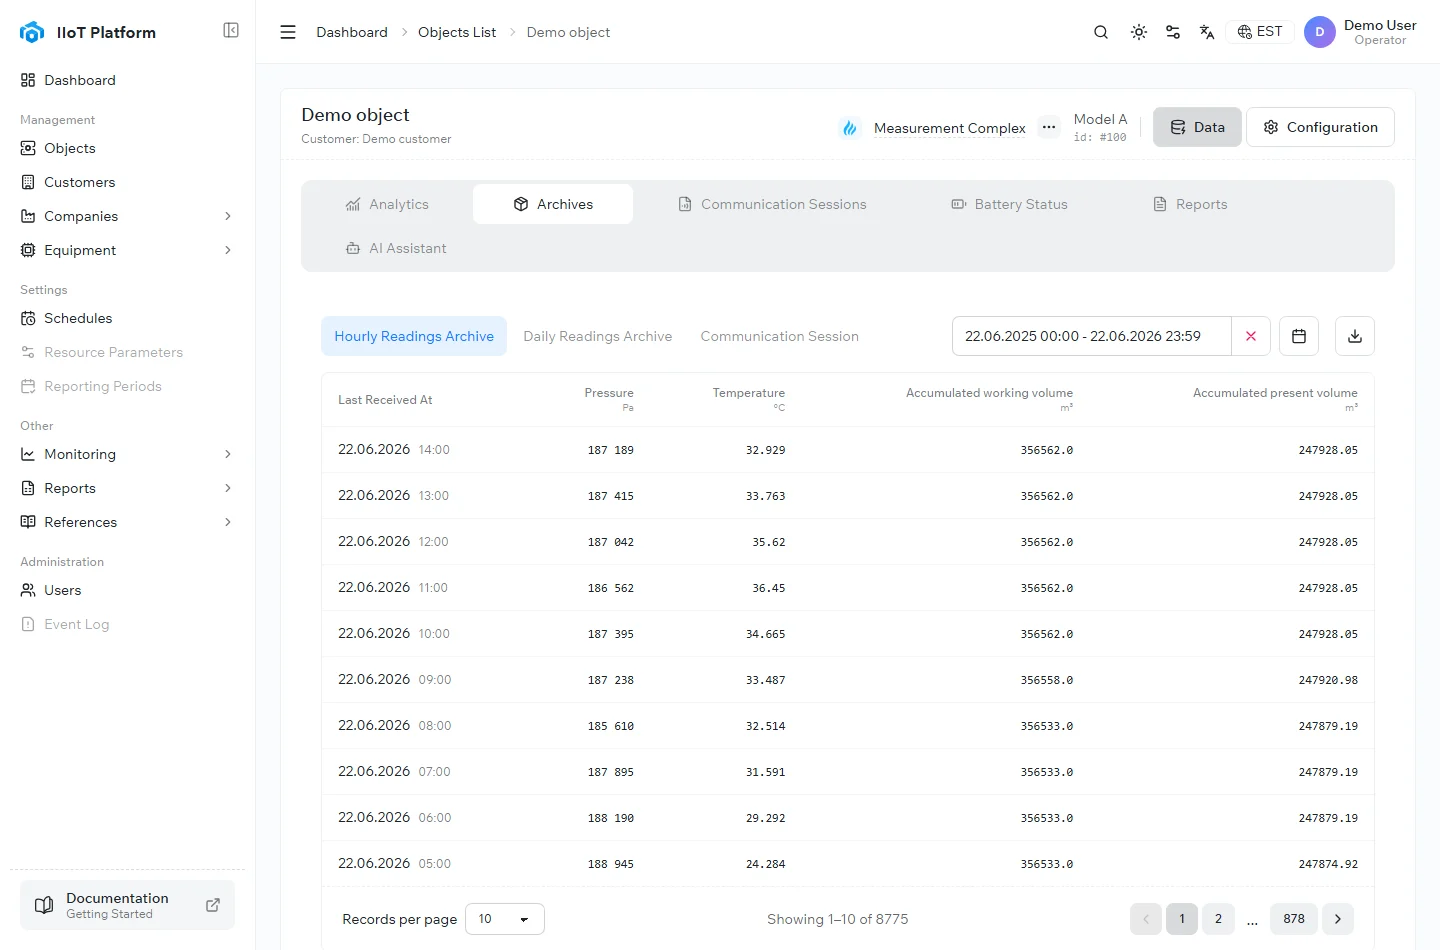Open the Configuration view
1440x950 pixels.
tap(1320, 127)
